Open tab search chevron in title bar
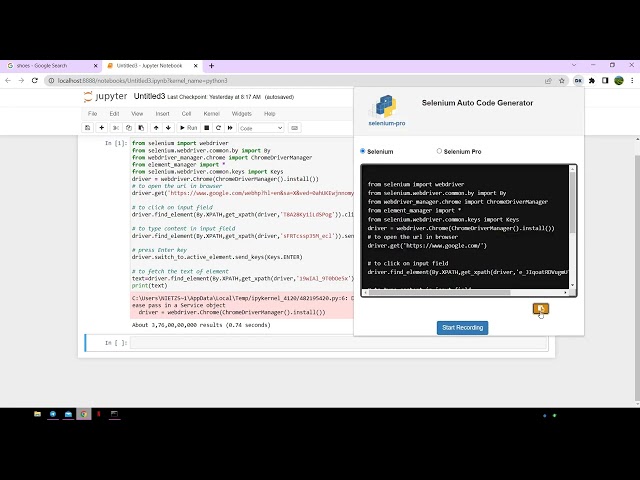Screen dimensions: 640x480 [x=574, y=65]
